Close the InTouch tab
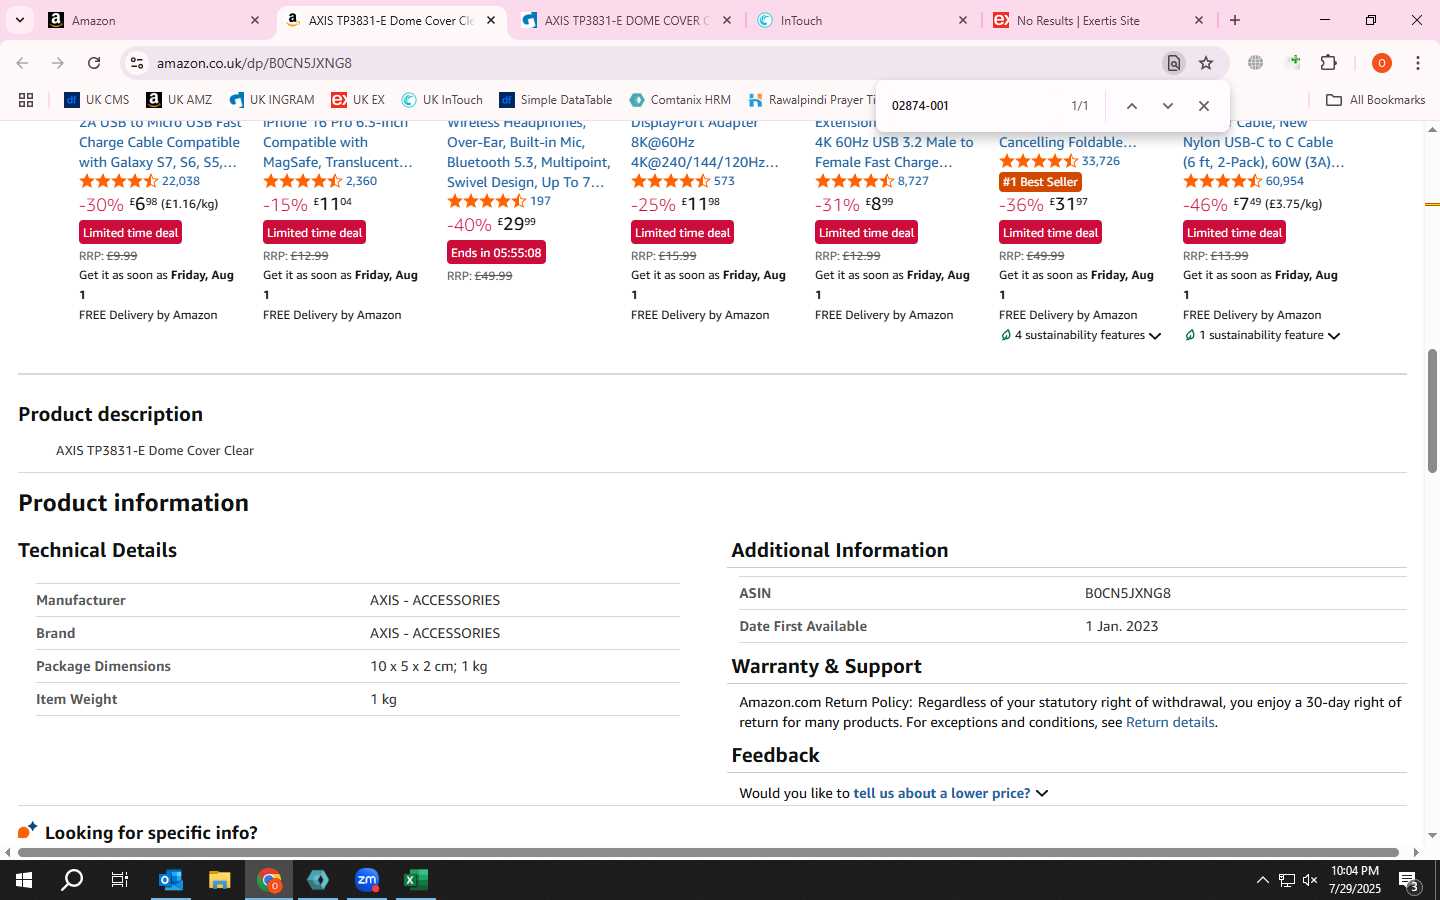1440x900 pixels. [x=963, y=20]
